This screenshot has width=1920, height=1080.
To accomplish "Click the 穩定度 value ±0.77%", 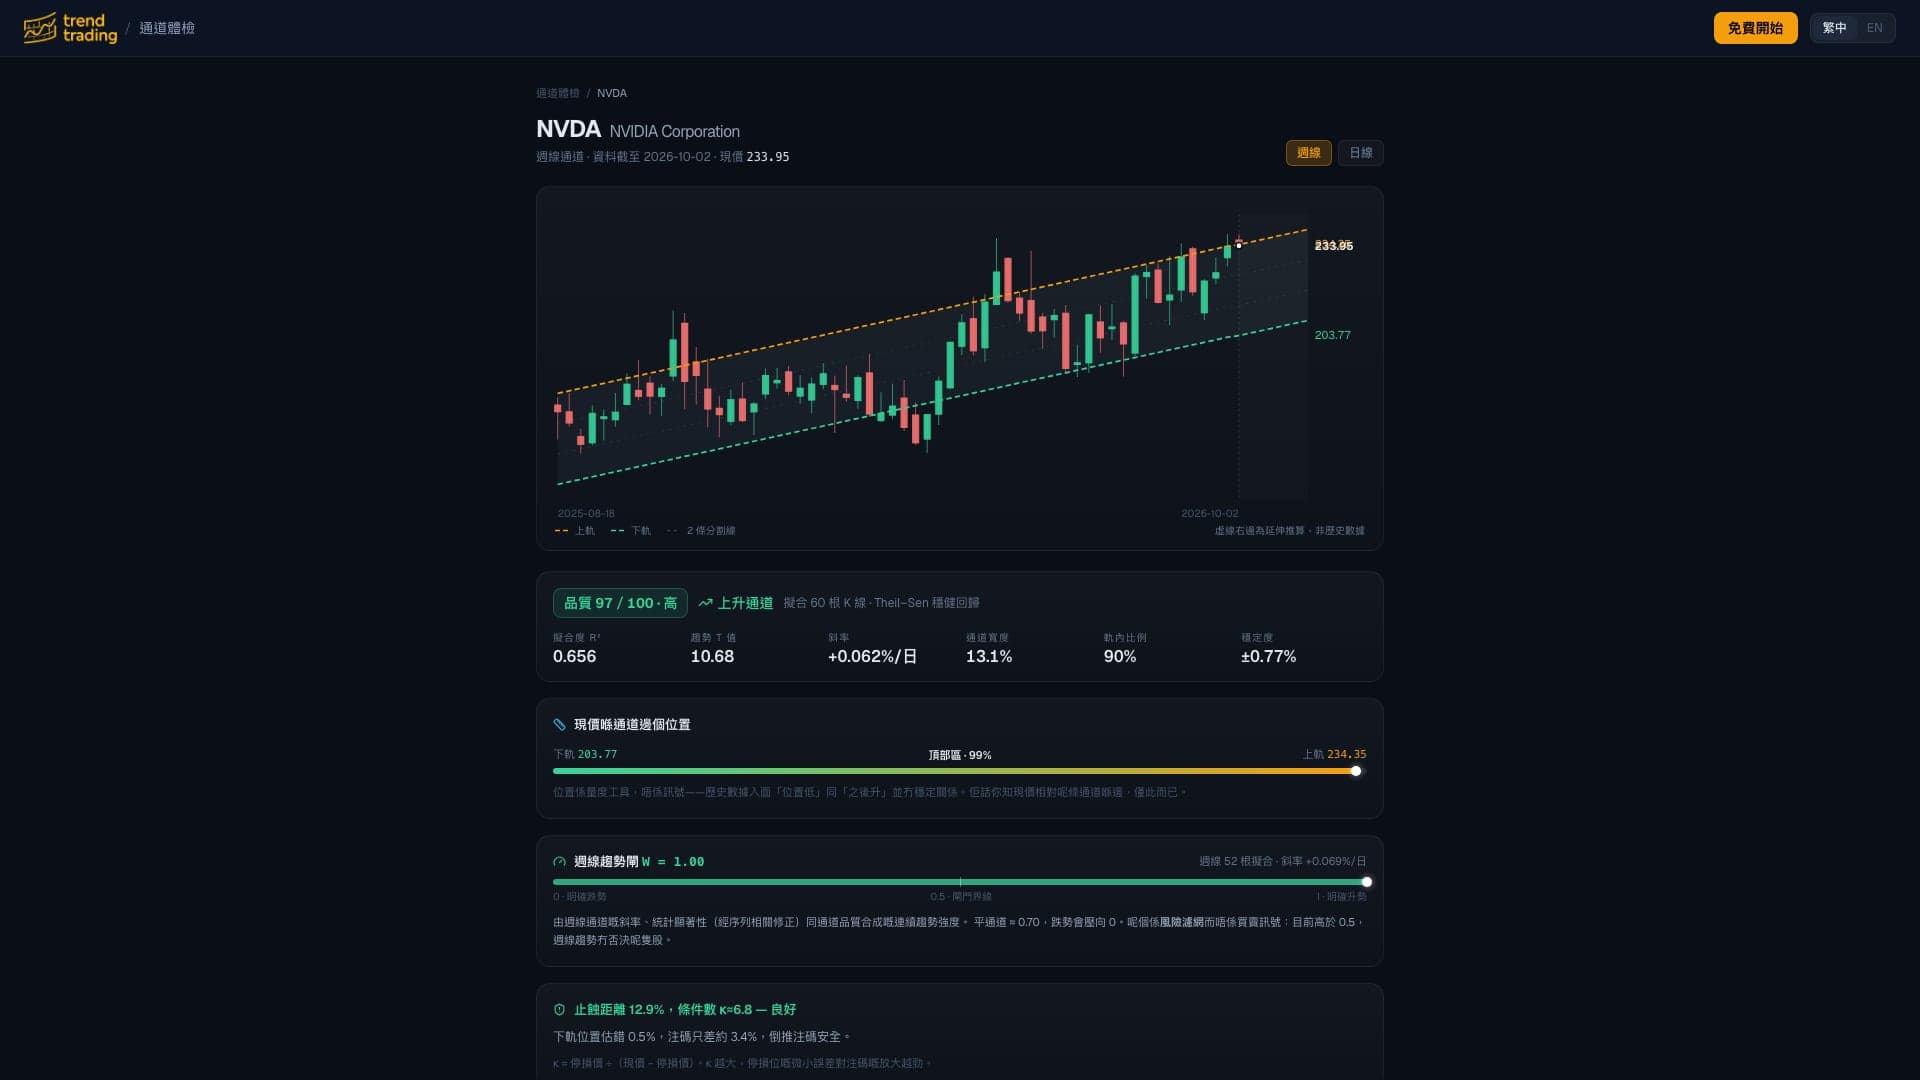I will pos(1268,657).
